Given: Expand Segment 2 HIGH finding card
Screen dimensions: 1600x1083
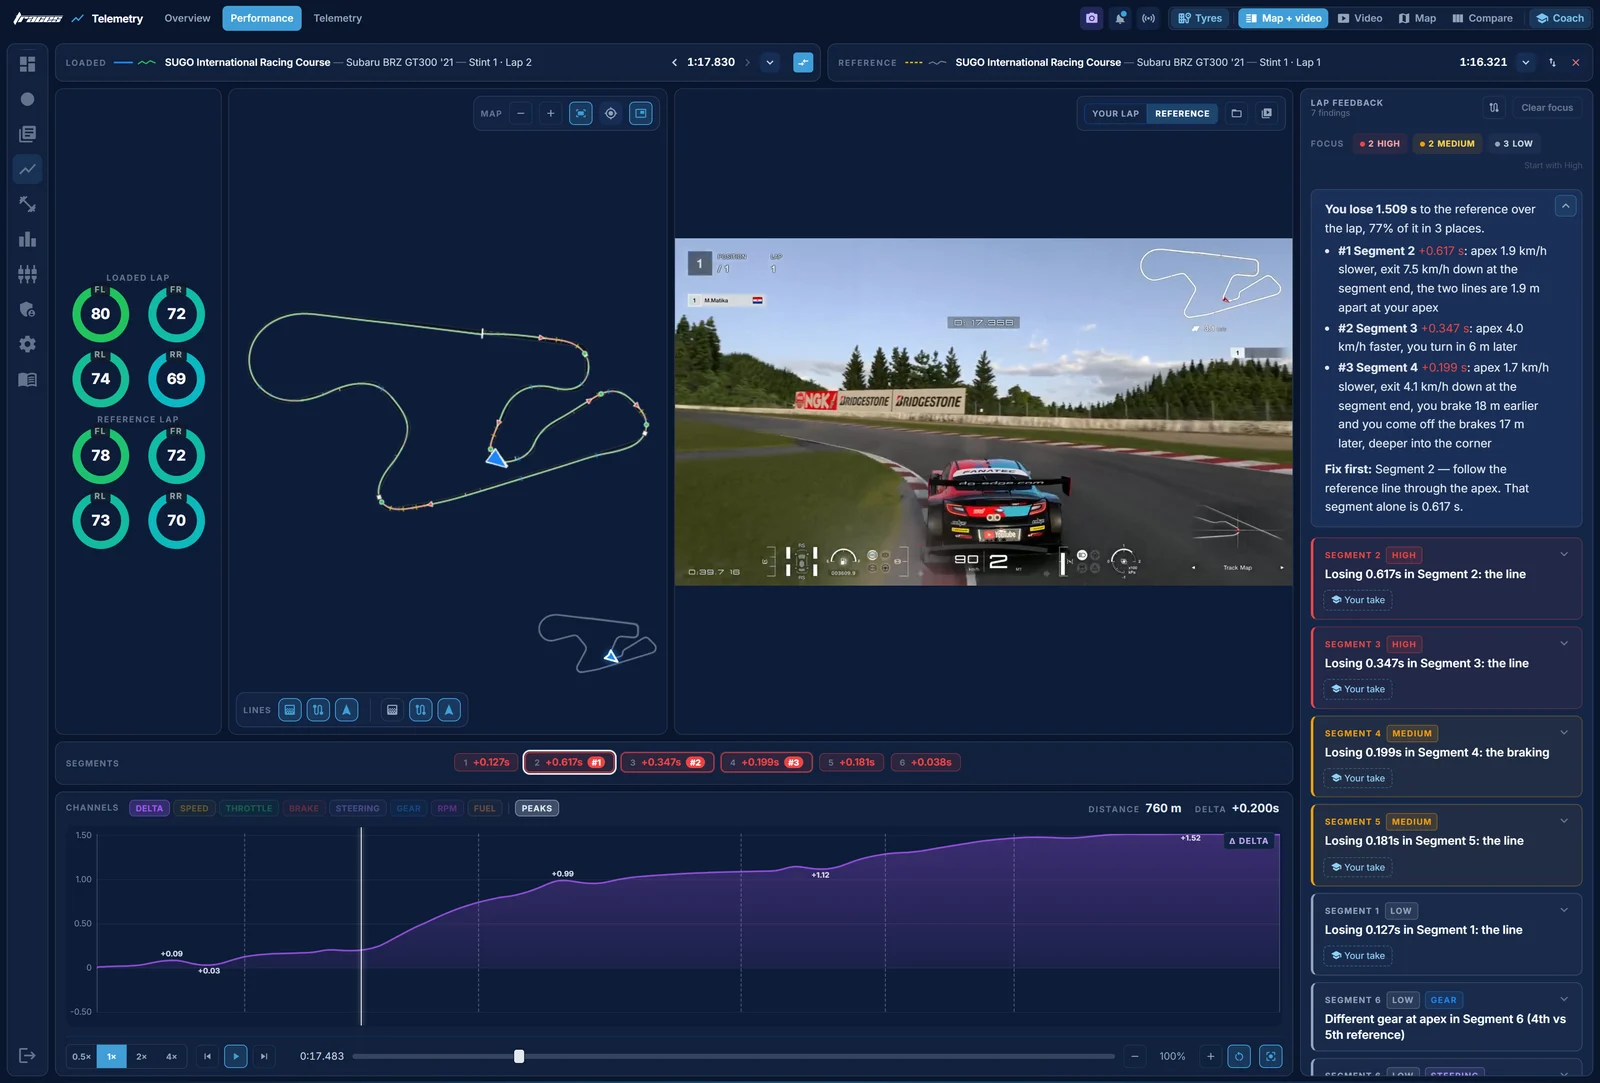Looking at the screenshot, I should pyautogui.click(x=1564, y=554).
